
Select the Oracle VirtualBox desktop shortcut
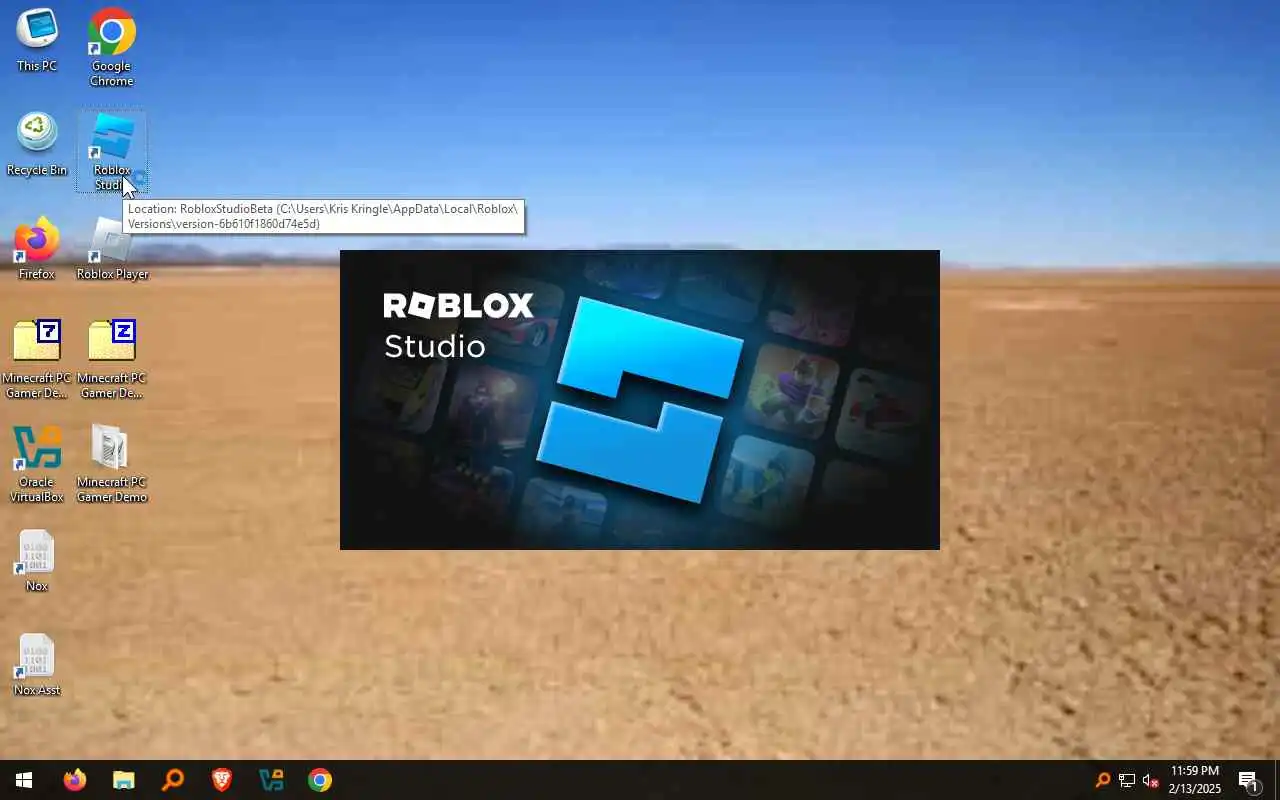click(x=37, y=463)
